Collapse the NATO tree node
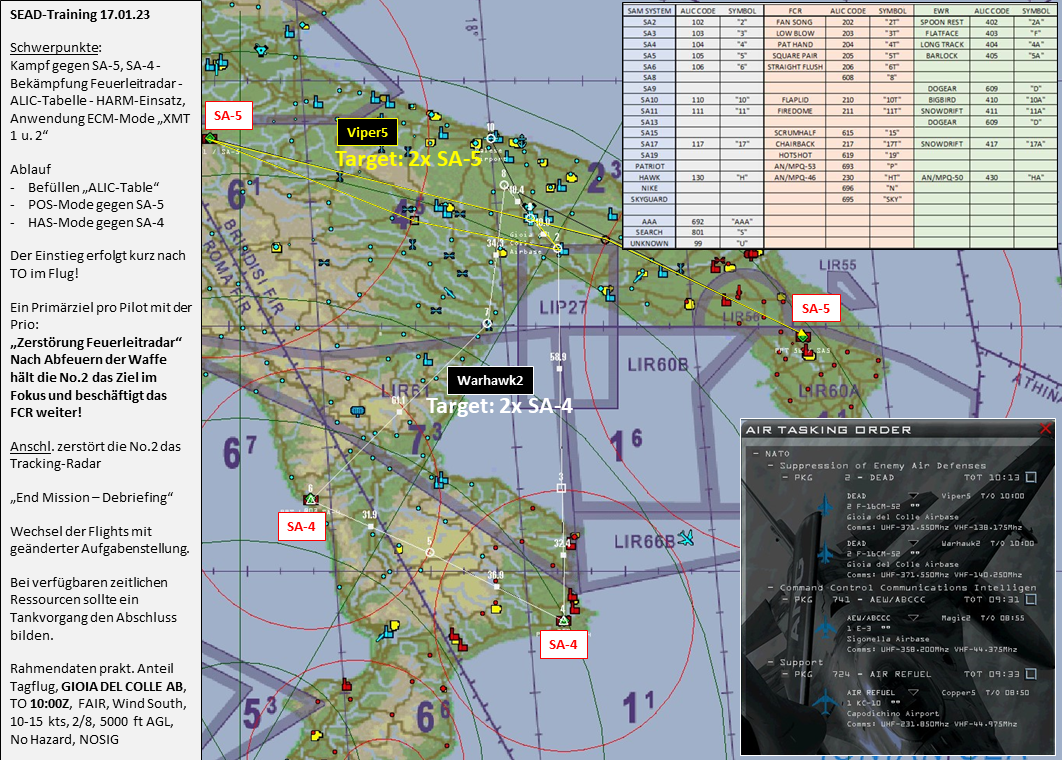This screenshot has width=1062, height=760. coord(756,454)
